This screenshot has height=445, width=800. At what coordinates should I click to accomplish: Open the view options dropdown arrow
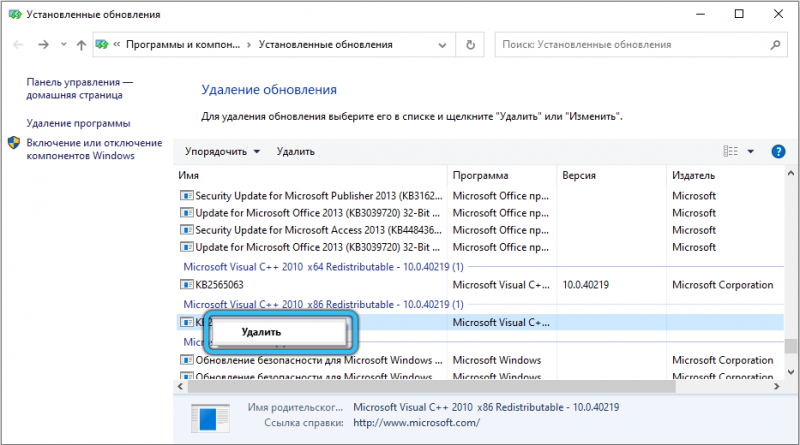tap(751, 152)
